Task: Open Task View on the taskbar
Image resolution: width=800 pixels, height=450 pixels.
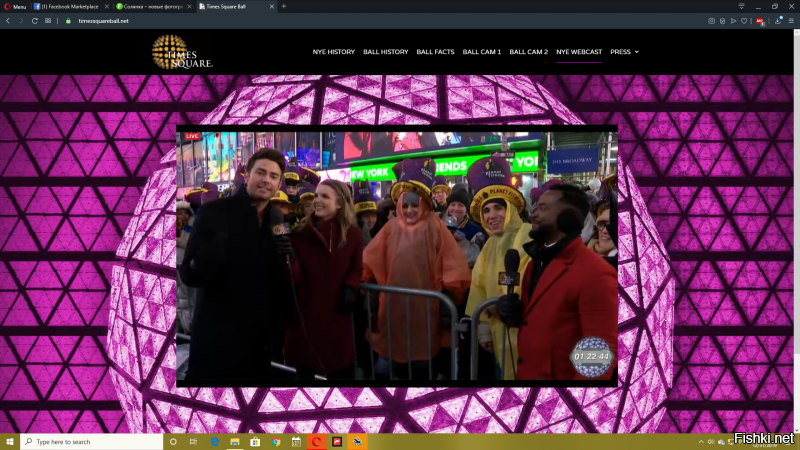Action: [x=193, y=442]
